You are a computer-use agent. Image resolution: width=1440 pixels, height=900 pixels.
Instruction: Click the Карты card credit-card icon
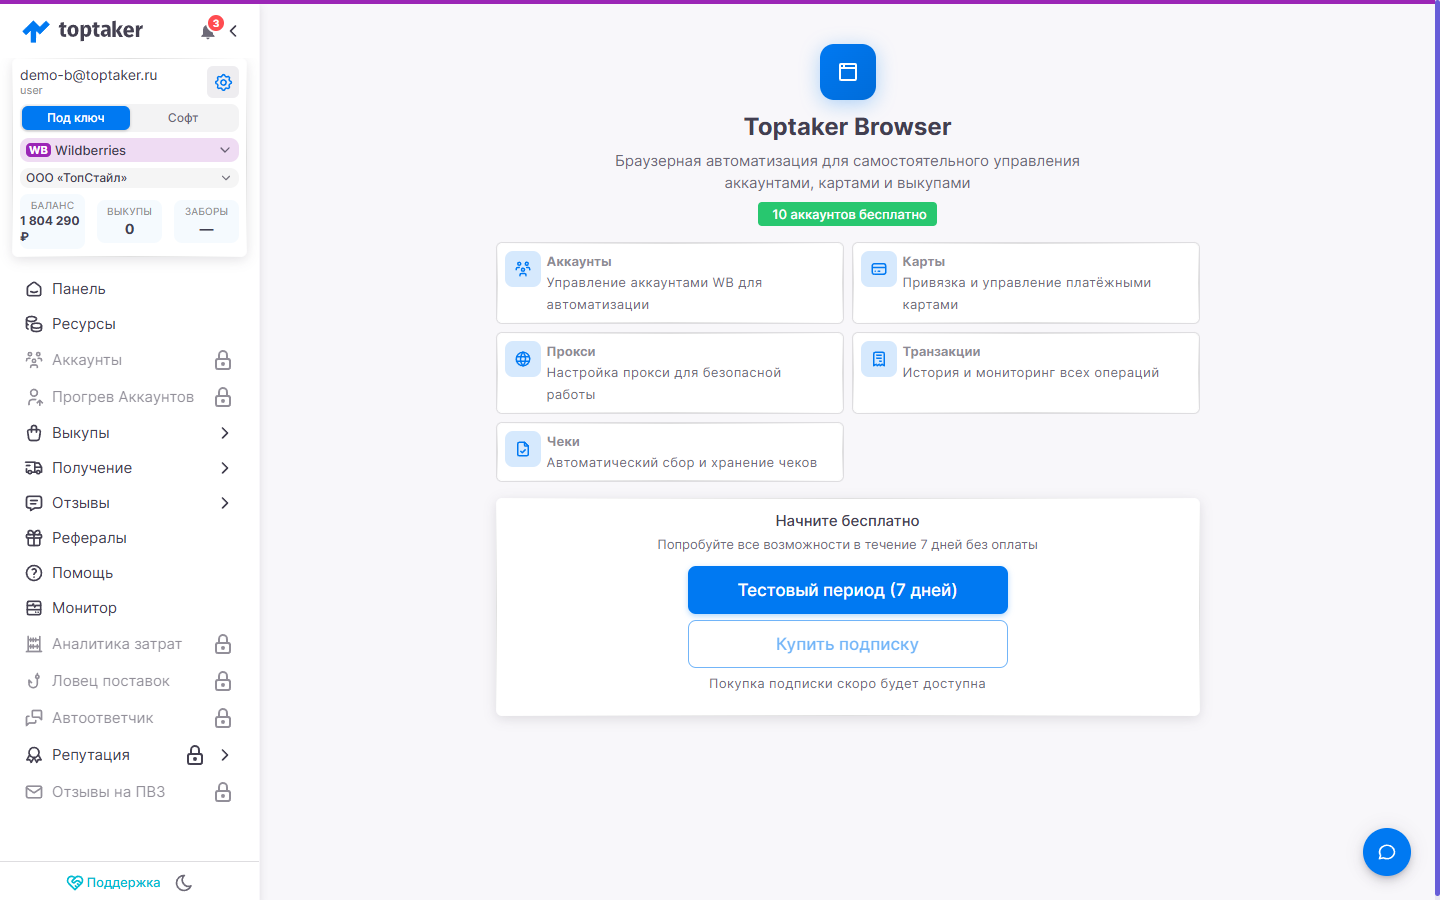click(879, 269)
